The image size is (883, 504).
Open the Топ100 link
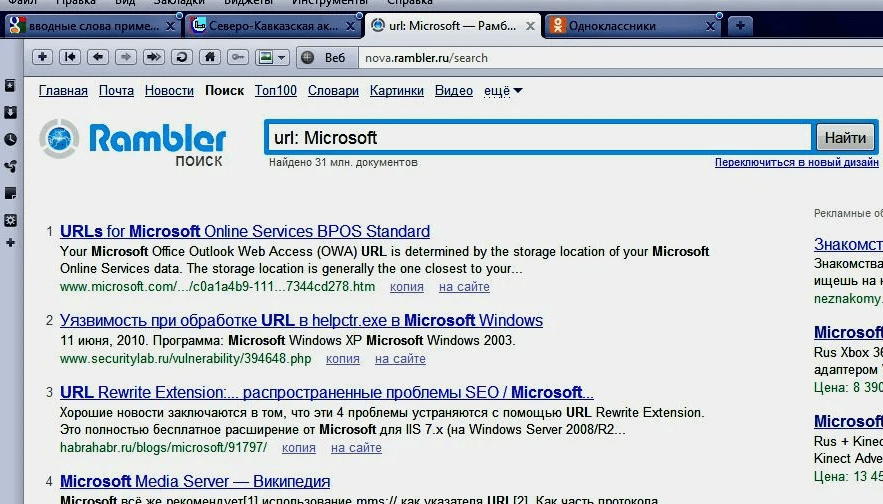click(275, 91)
